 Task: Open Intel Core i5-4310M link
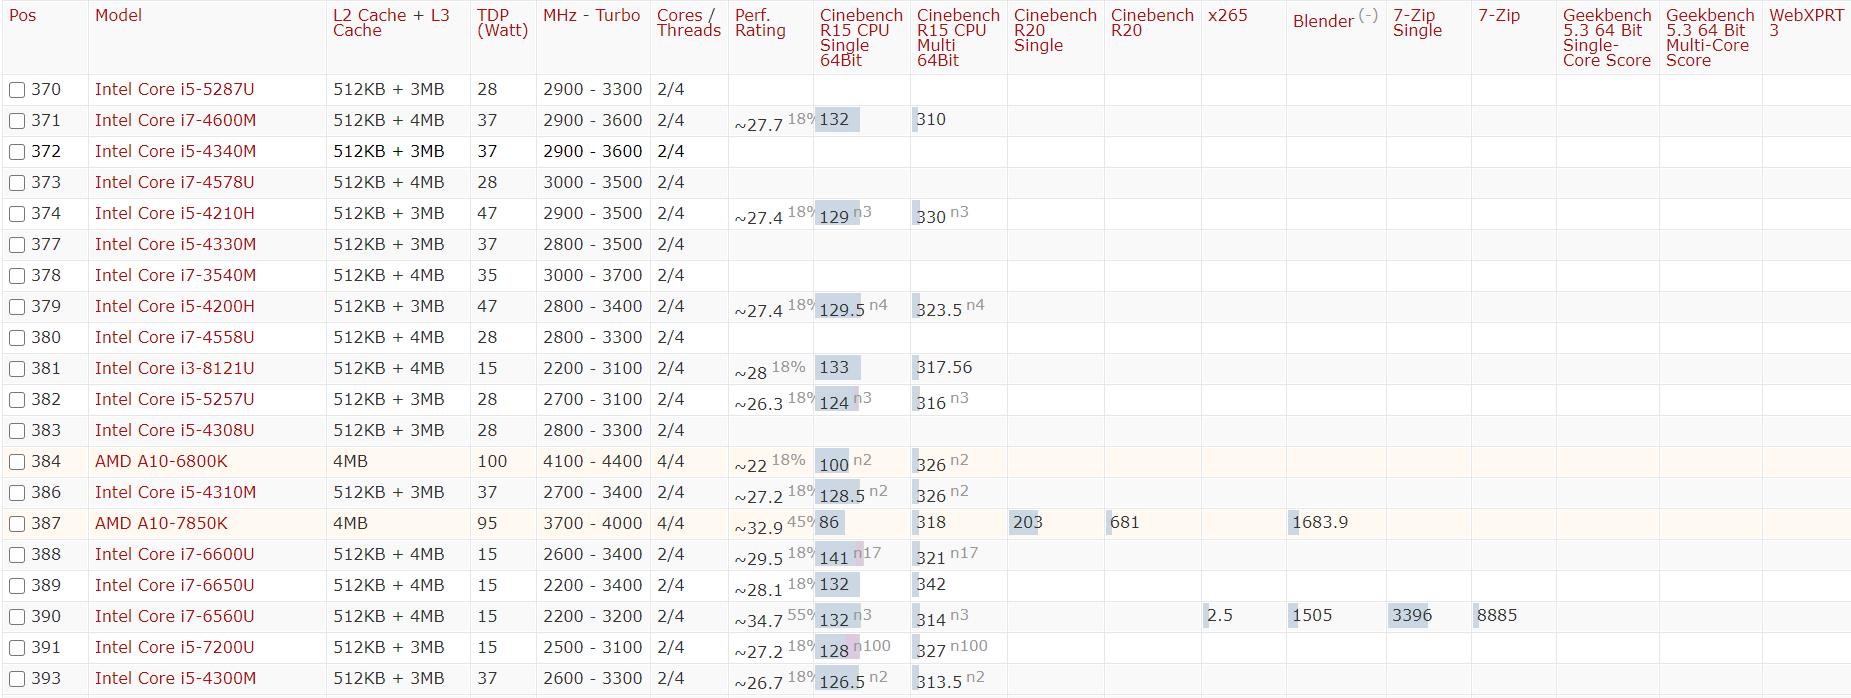click(x=175, y=492)
